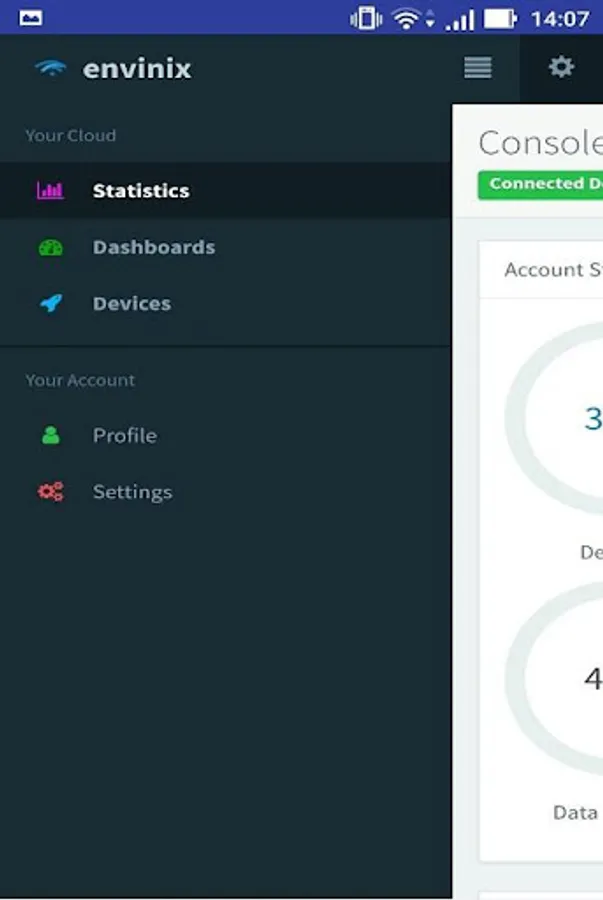The image size is (603, 900).
Task: Go to Devices menu item
Action: click(131, 304)
